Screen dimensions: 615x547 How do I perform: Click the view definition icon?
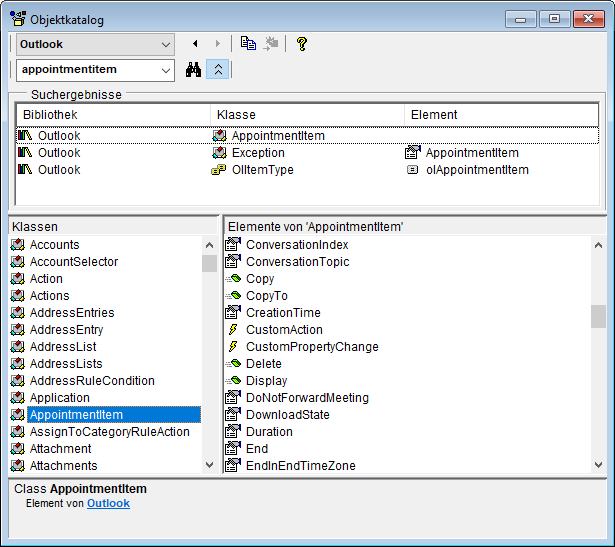(271, 44)
